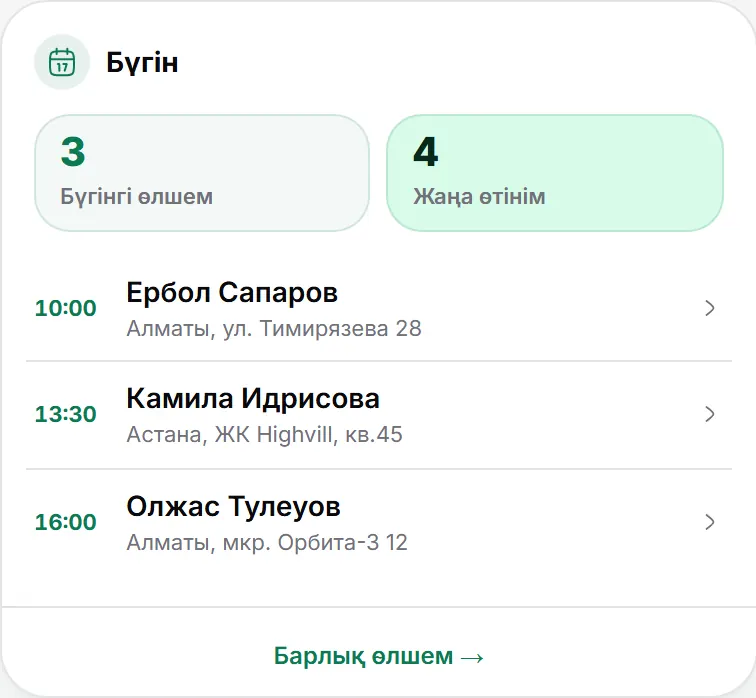Click the arrow after Барлық өлшем
The image size is (756, 698).
point(472,658)
